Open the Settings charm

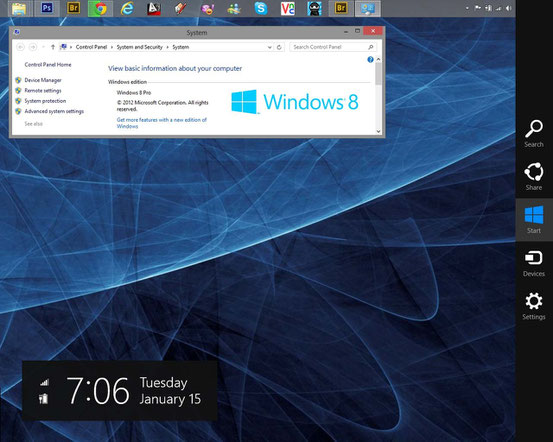click(534, 306)
